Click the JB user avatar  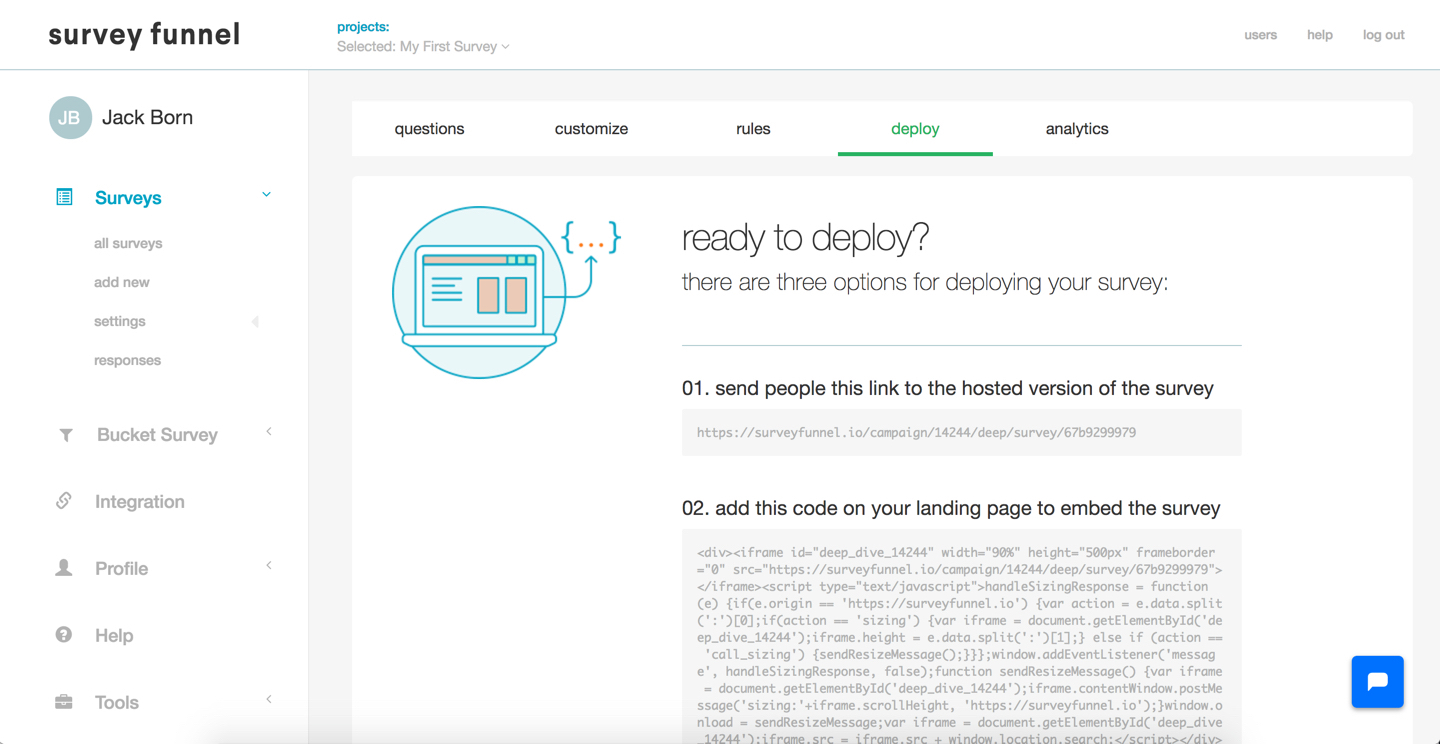(70, 118)
